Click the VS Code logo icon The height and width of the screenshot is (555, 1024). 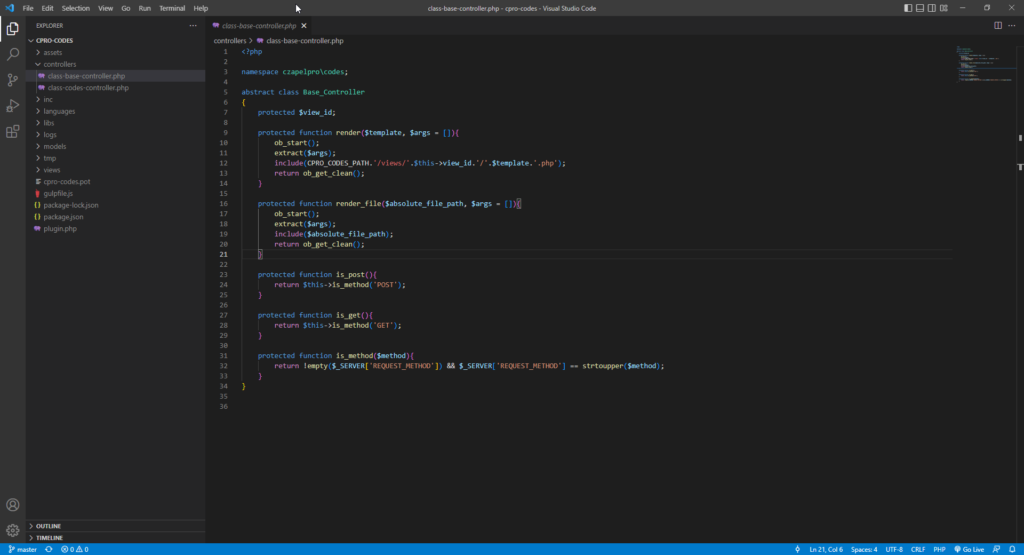tap(9, 8)
